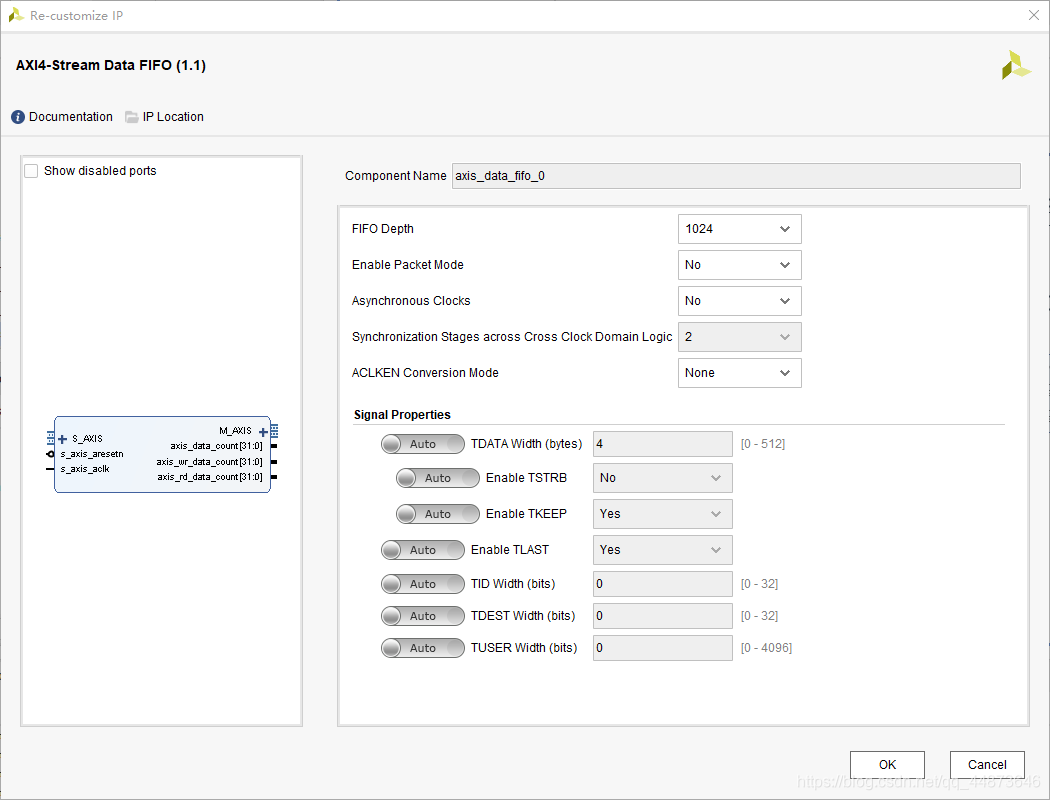Select the s_axis_aclk port
The image size is (1050, 800).
(85, 469)
